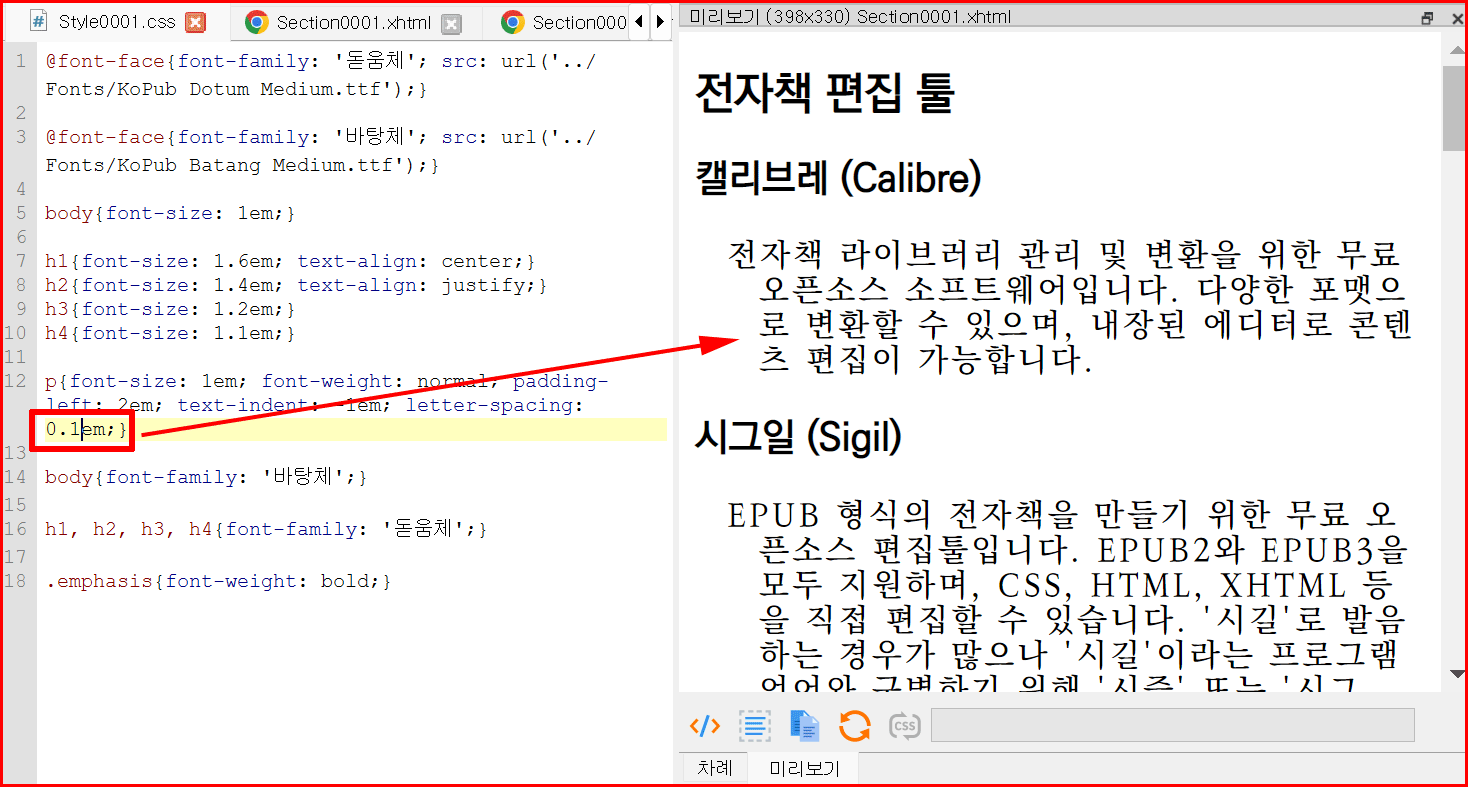Open the 차례 tab at the bottom

coord(715,768)
